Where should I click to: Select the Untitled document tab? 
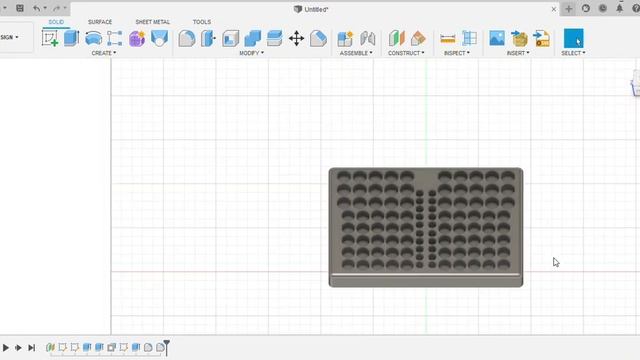[x=311, y=9]
